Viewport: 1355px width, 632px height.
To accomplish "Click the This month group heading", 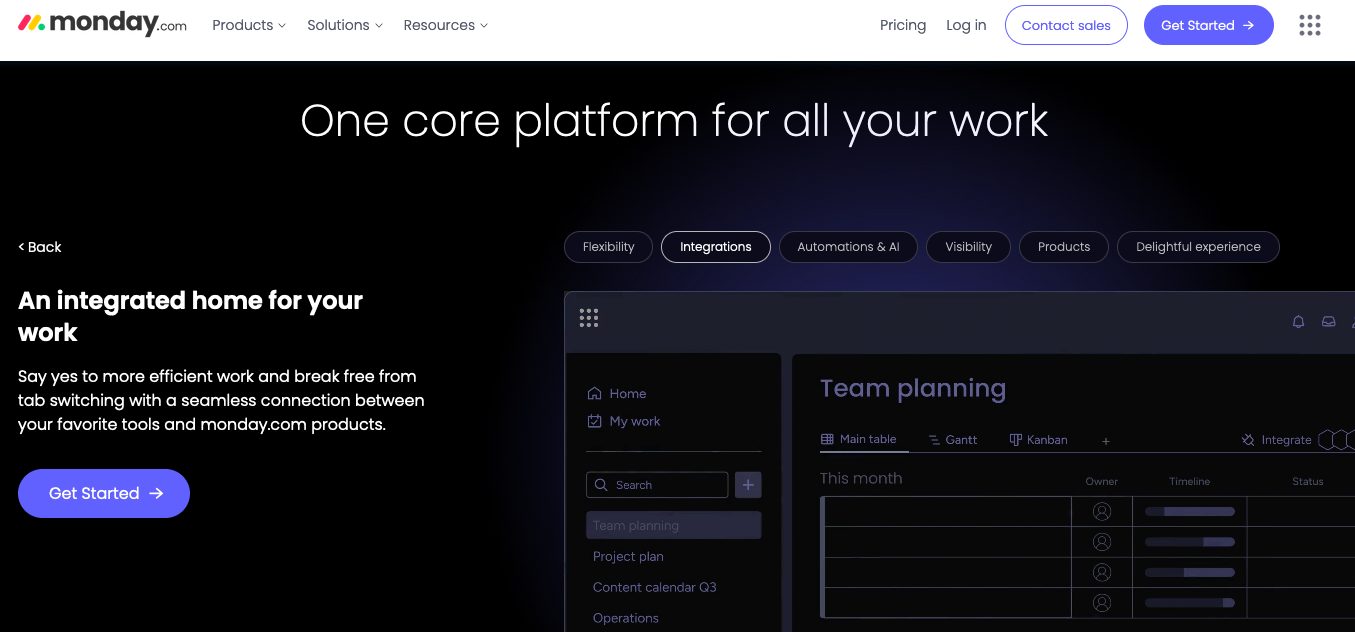I will point(861,478).
